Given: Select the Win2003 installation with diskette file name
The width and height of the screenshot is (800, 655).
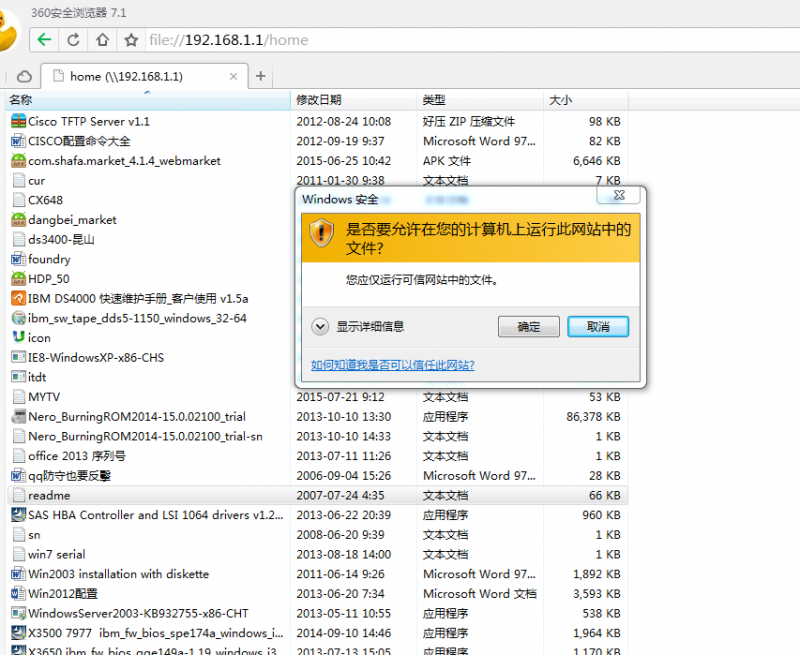Looking at the screenshot, I should 119,574.
